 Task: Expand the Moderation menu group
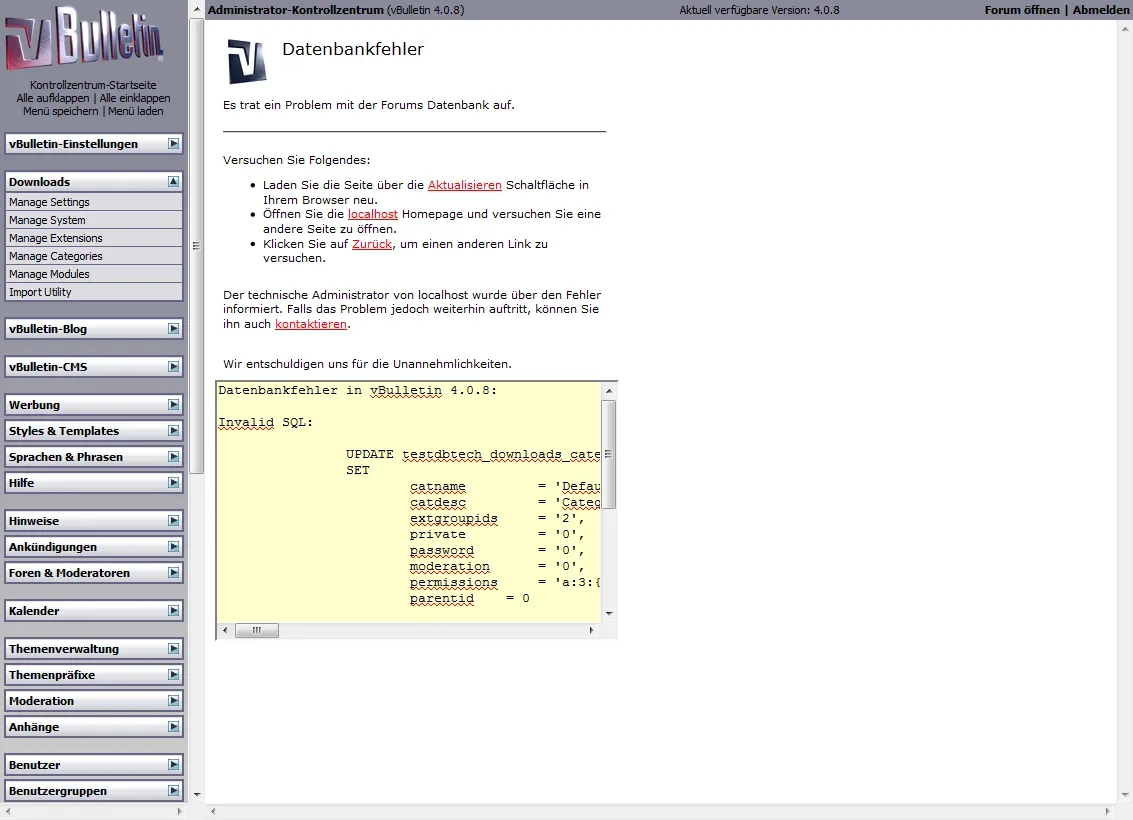[173, 701]
